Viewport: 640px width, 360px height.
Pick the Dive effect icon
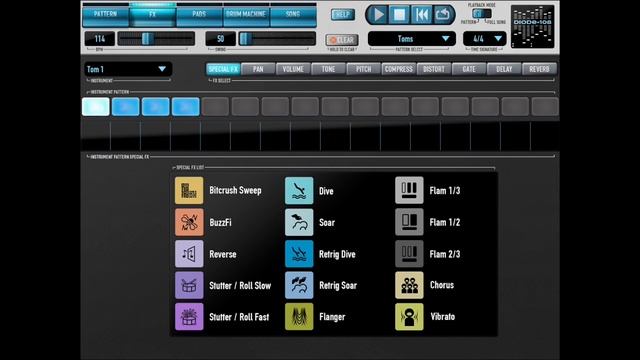coord(299,191)
